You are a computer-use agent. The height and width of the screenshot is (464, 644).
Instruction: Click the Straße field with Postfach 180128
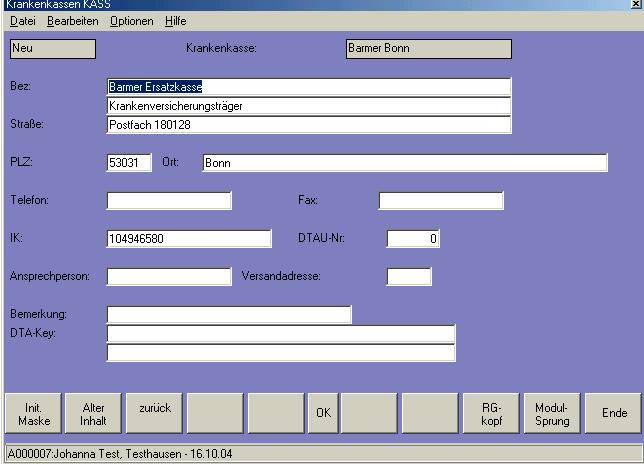[309, 125]
